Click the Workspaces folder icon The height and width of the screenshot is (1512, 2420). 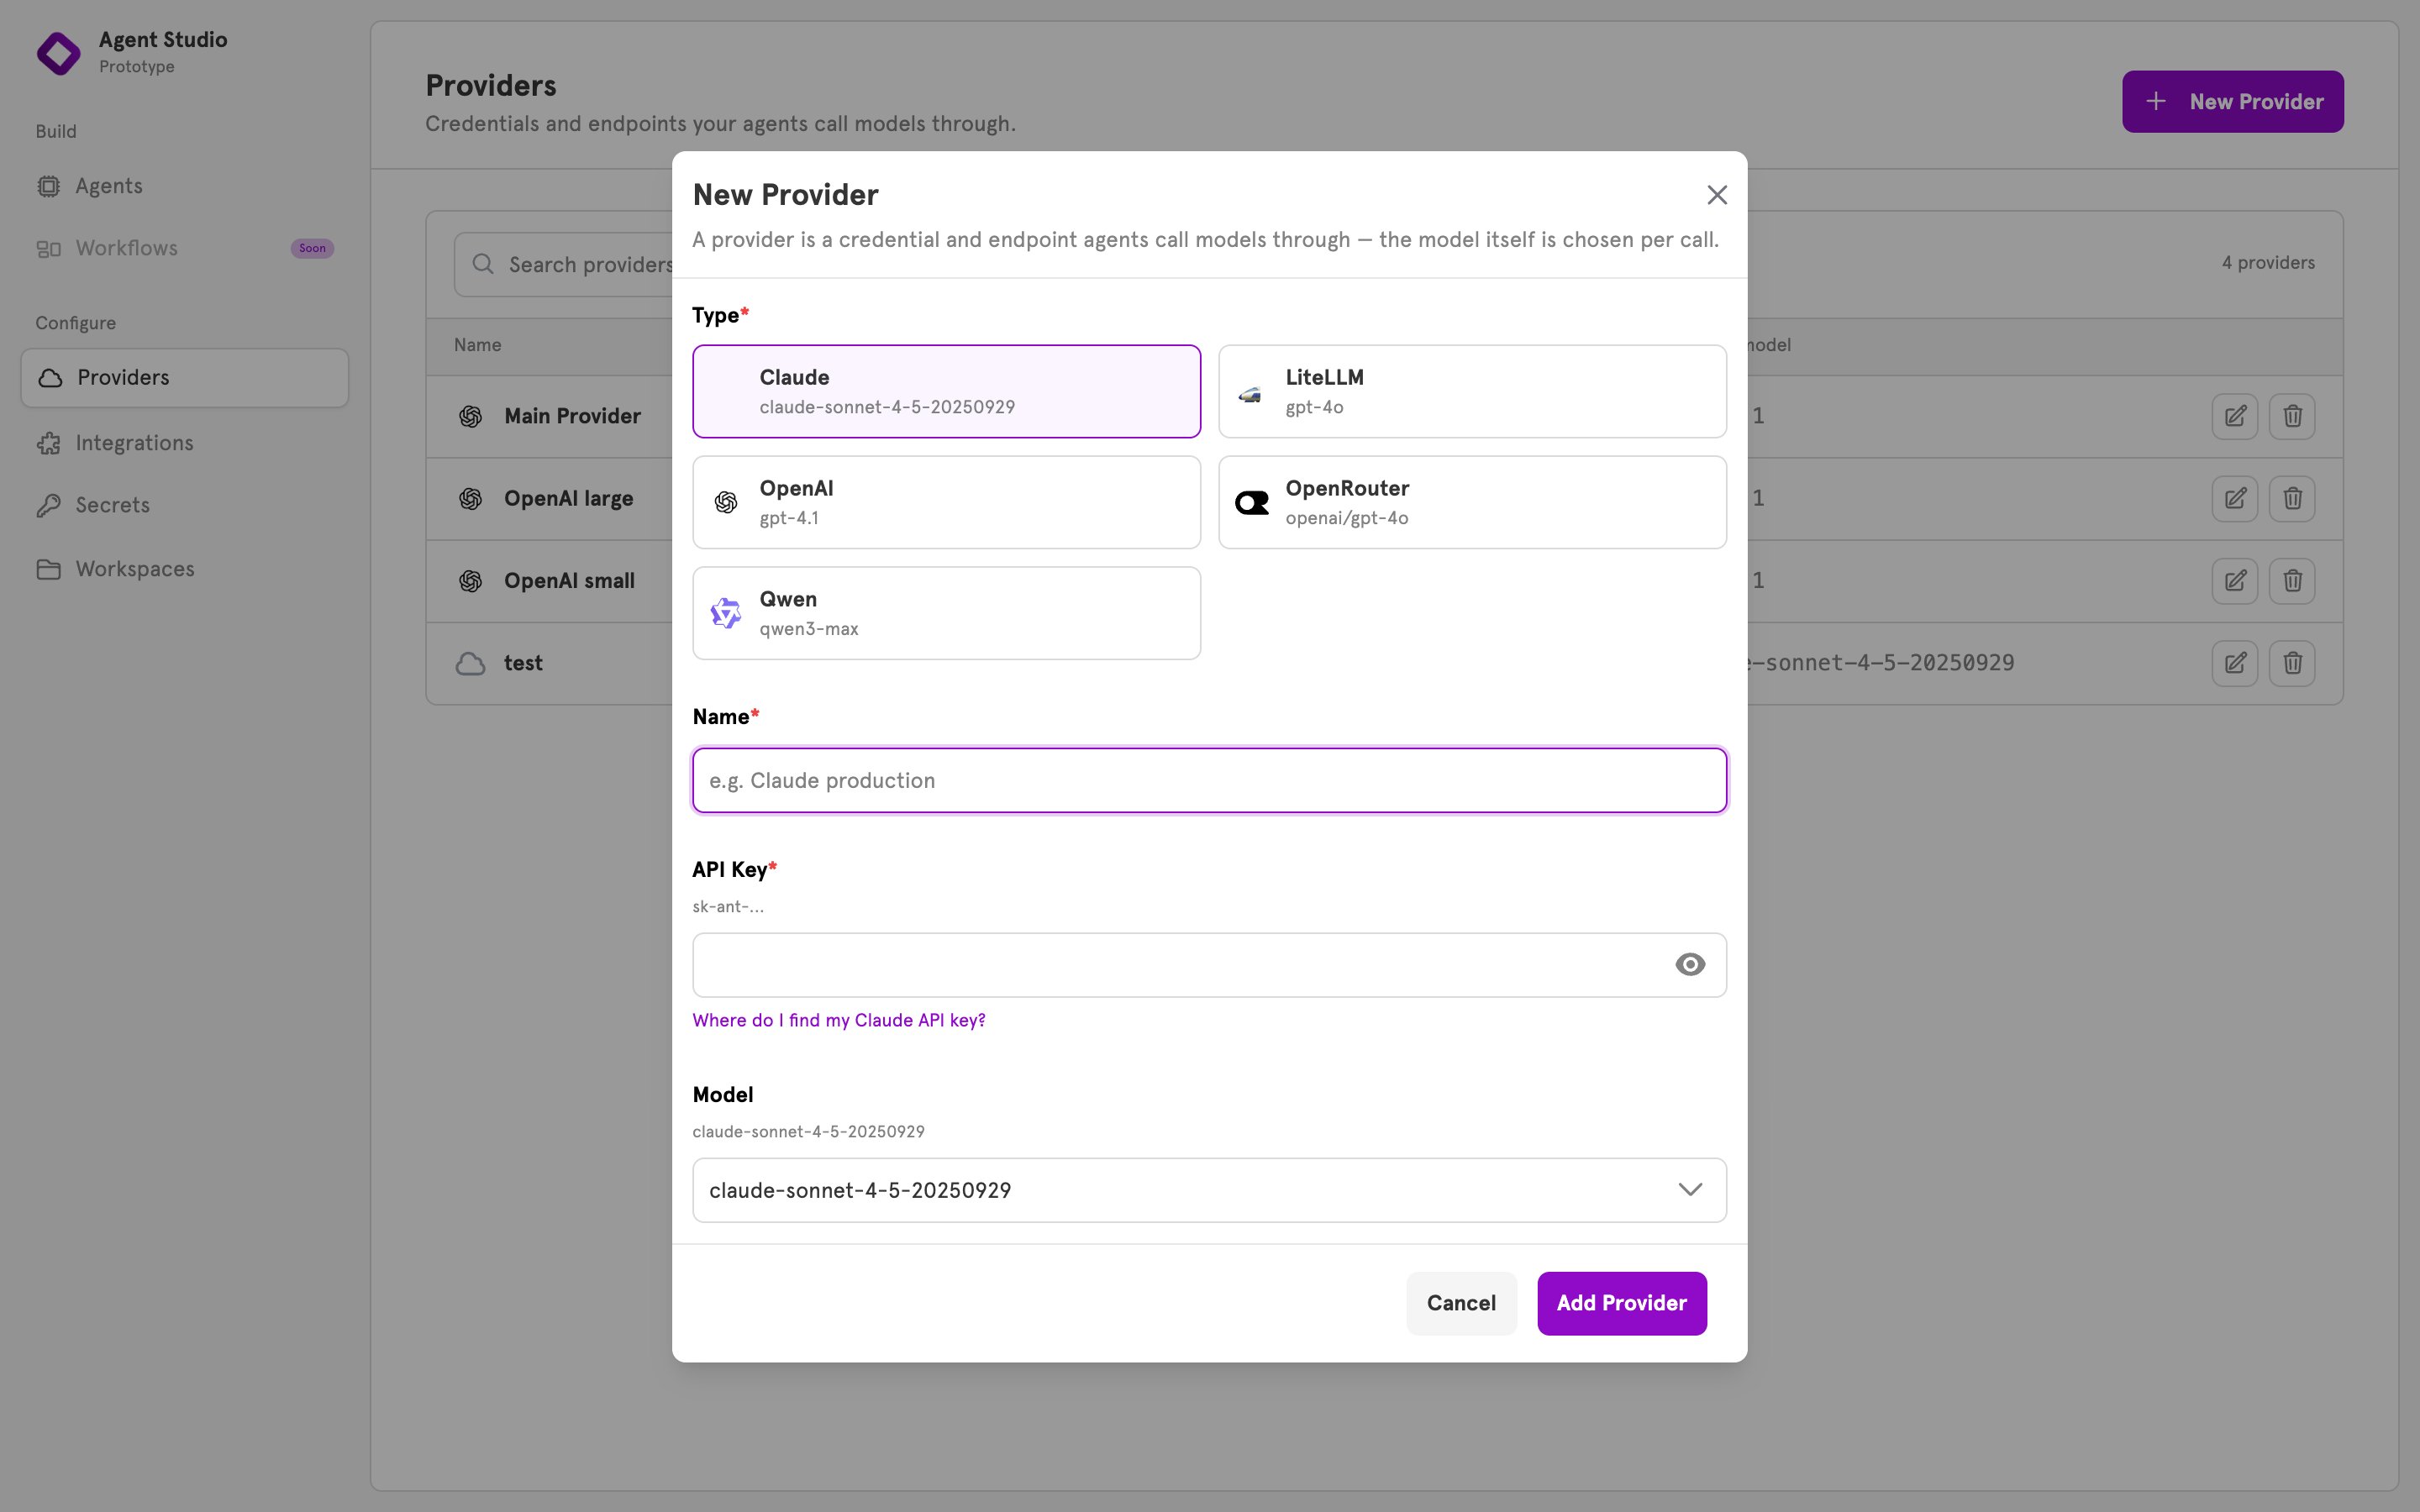pyautogui.click(x=49, y=569)
